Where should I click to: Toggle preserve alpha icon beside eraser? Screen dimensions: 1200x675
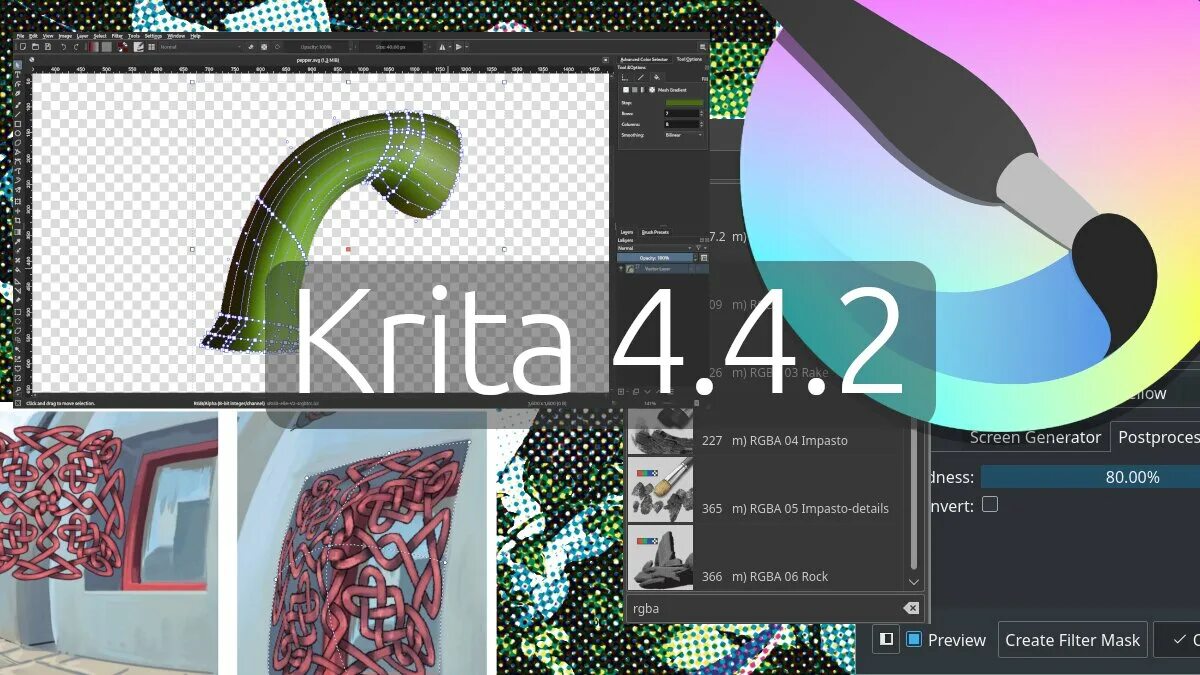264,47
